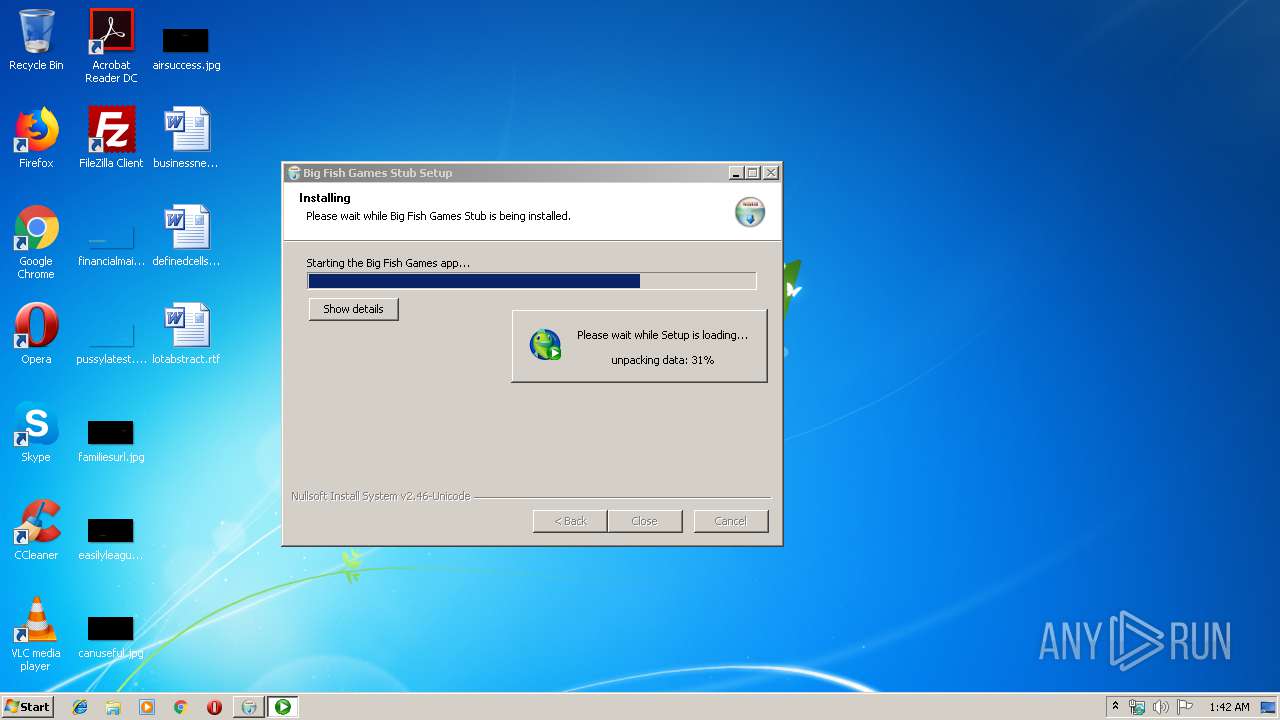Click the installation progress bar
This screenshot has width=1280, height=720.
click(531, 281)
